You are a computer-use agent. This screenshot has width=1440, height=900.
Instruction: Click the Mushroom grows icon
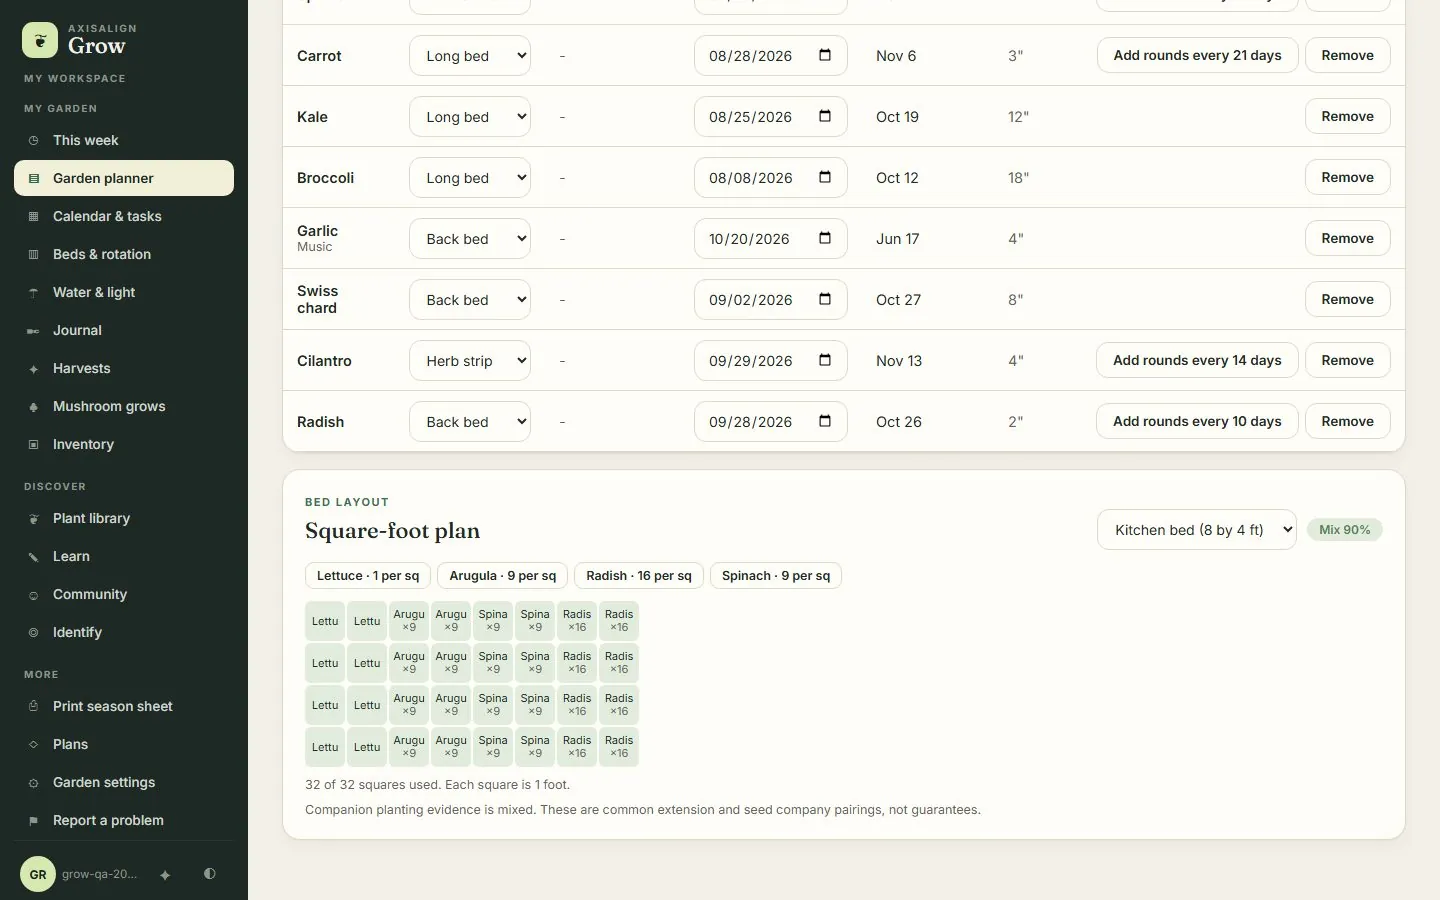(33, 407)
